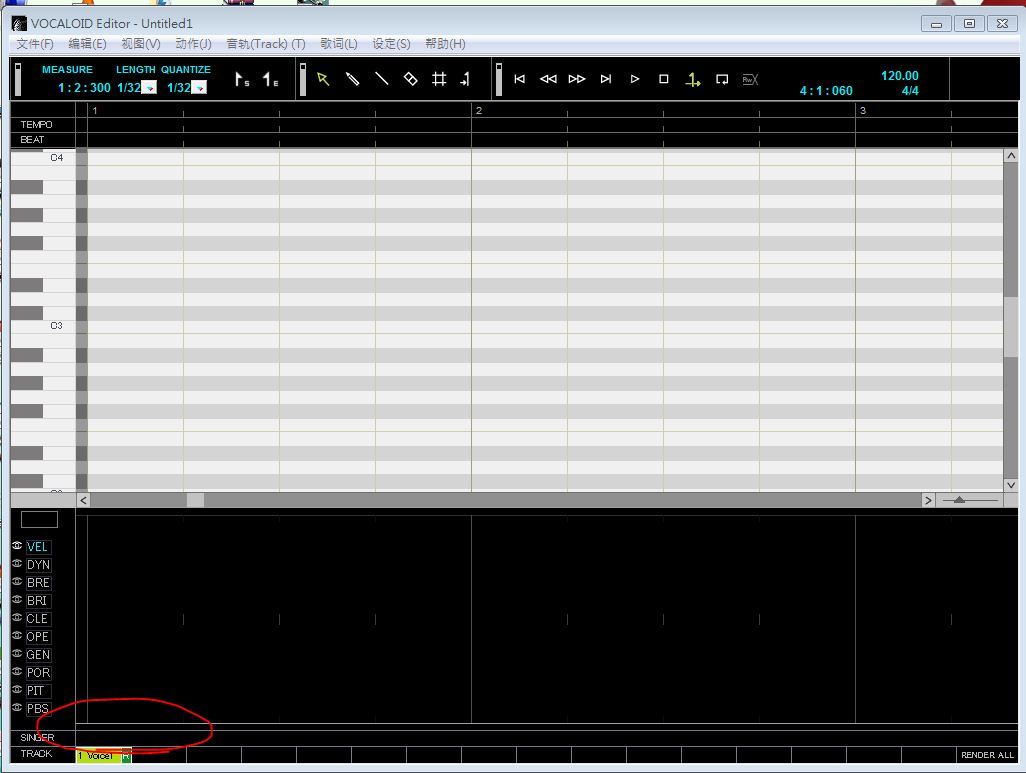Screen dimensions: 1026x773
Task: Click the ReWire icon
Action: pos(751,80)
